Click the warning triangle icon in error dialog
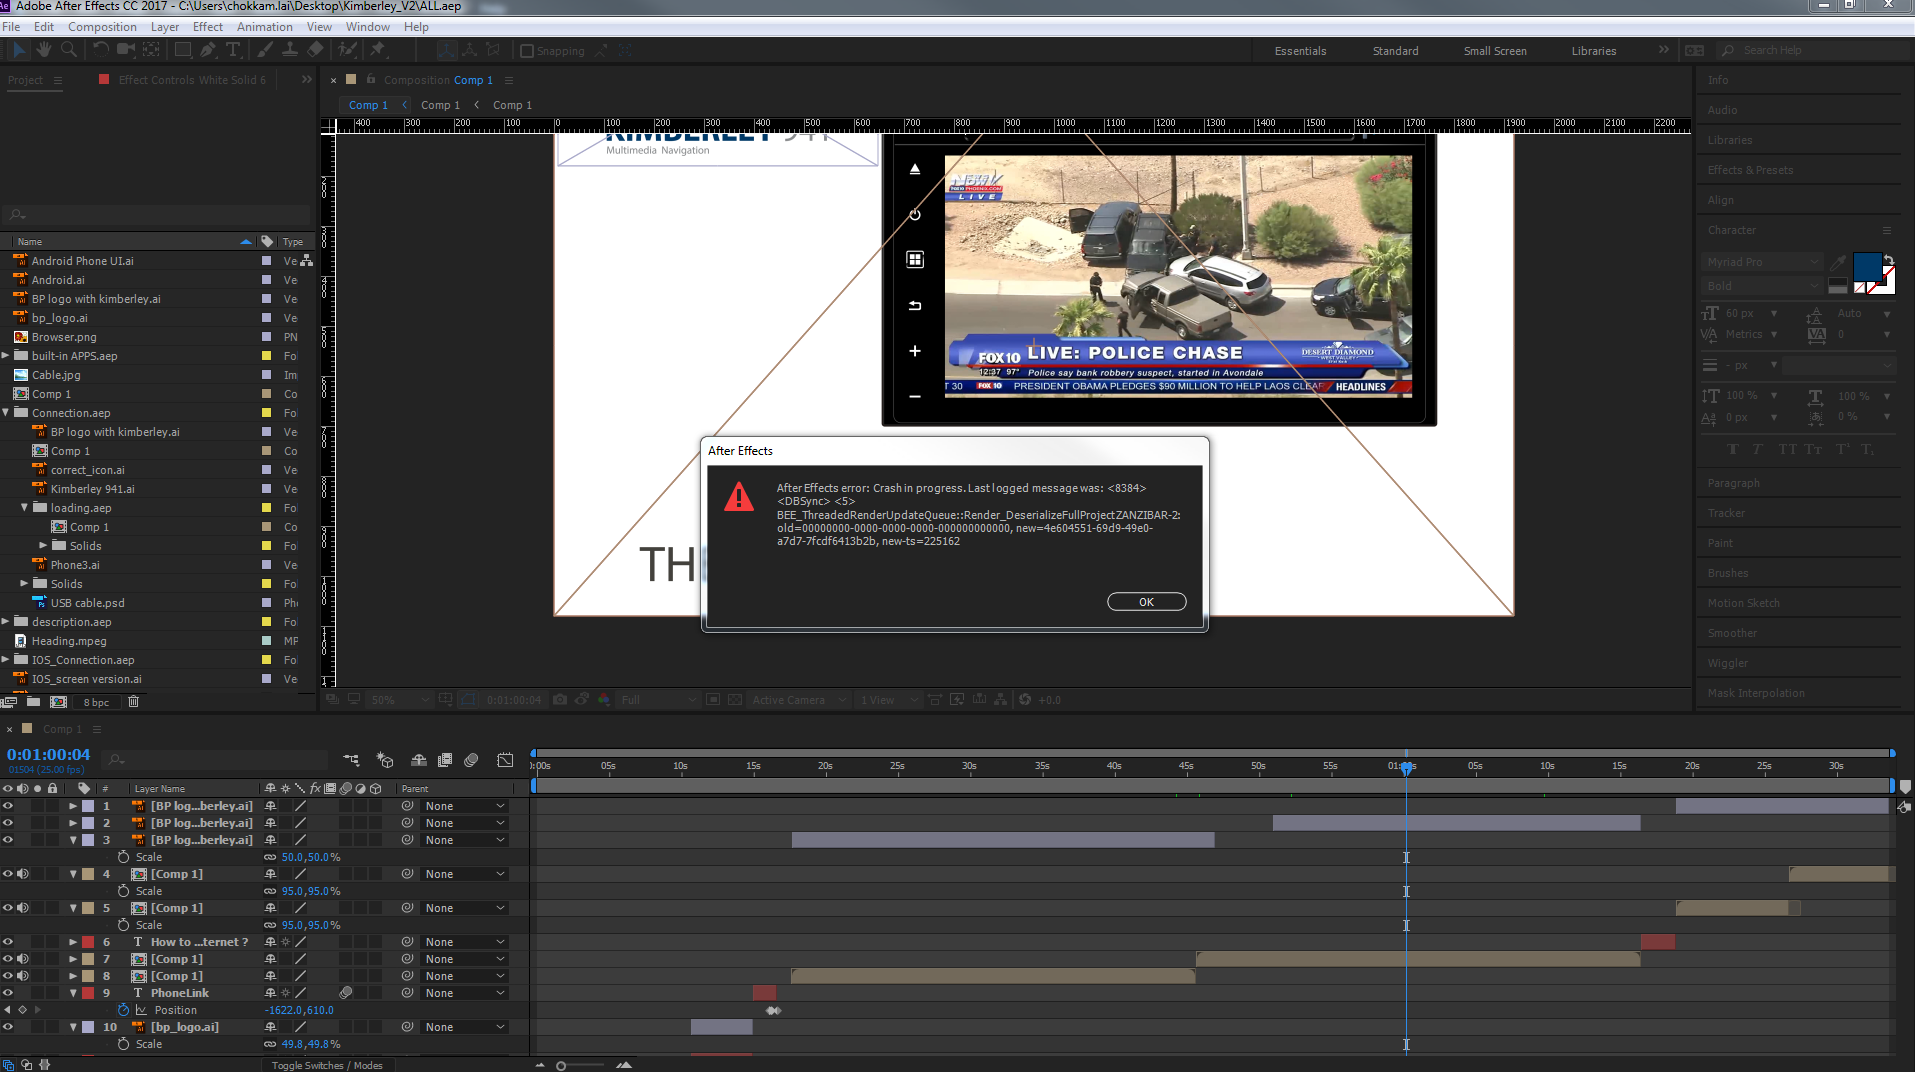Viewport: 1916px width, 1072px height. tap(739, 496)
